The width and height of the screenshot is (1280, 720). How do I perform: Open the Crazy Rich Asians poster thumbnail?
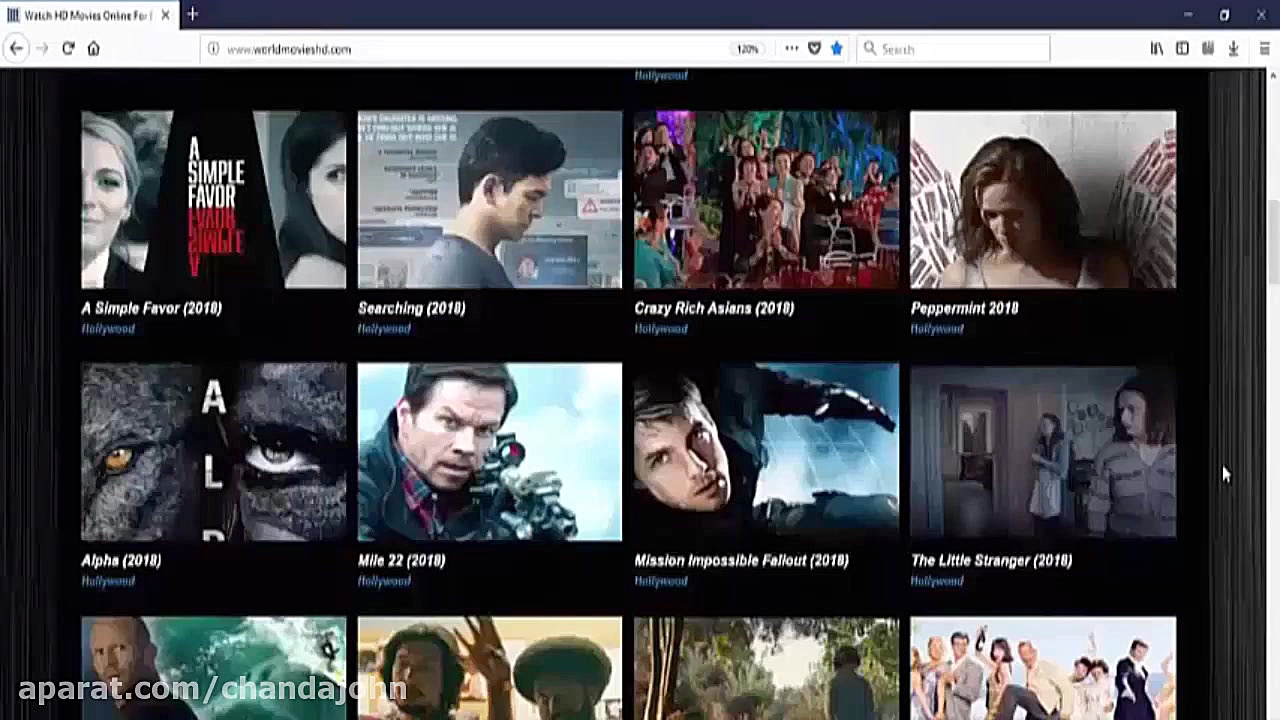[766, 200]
